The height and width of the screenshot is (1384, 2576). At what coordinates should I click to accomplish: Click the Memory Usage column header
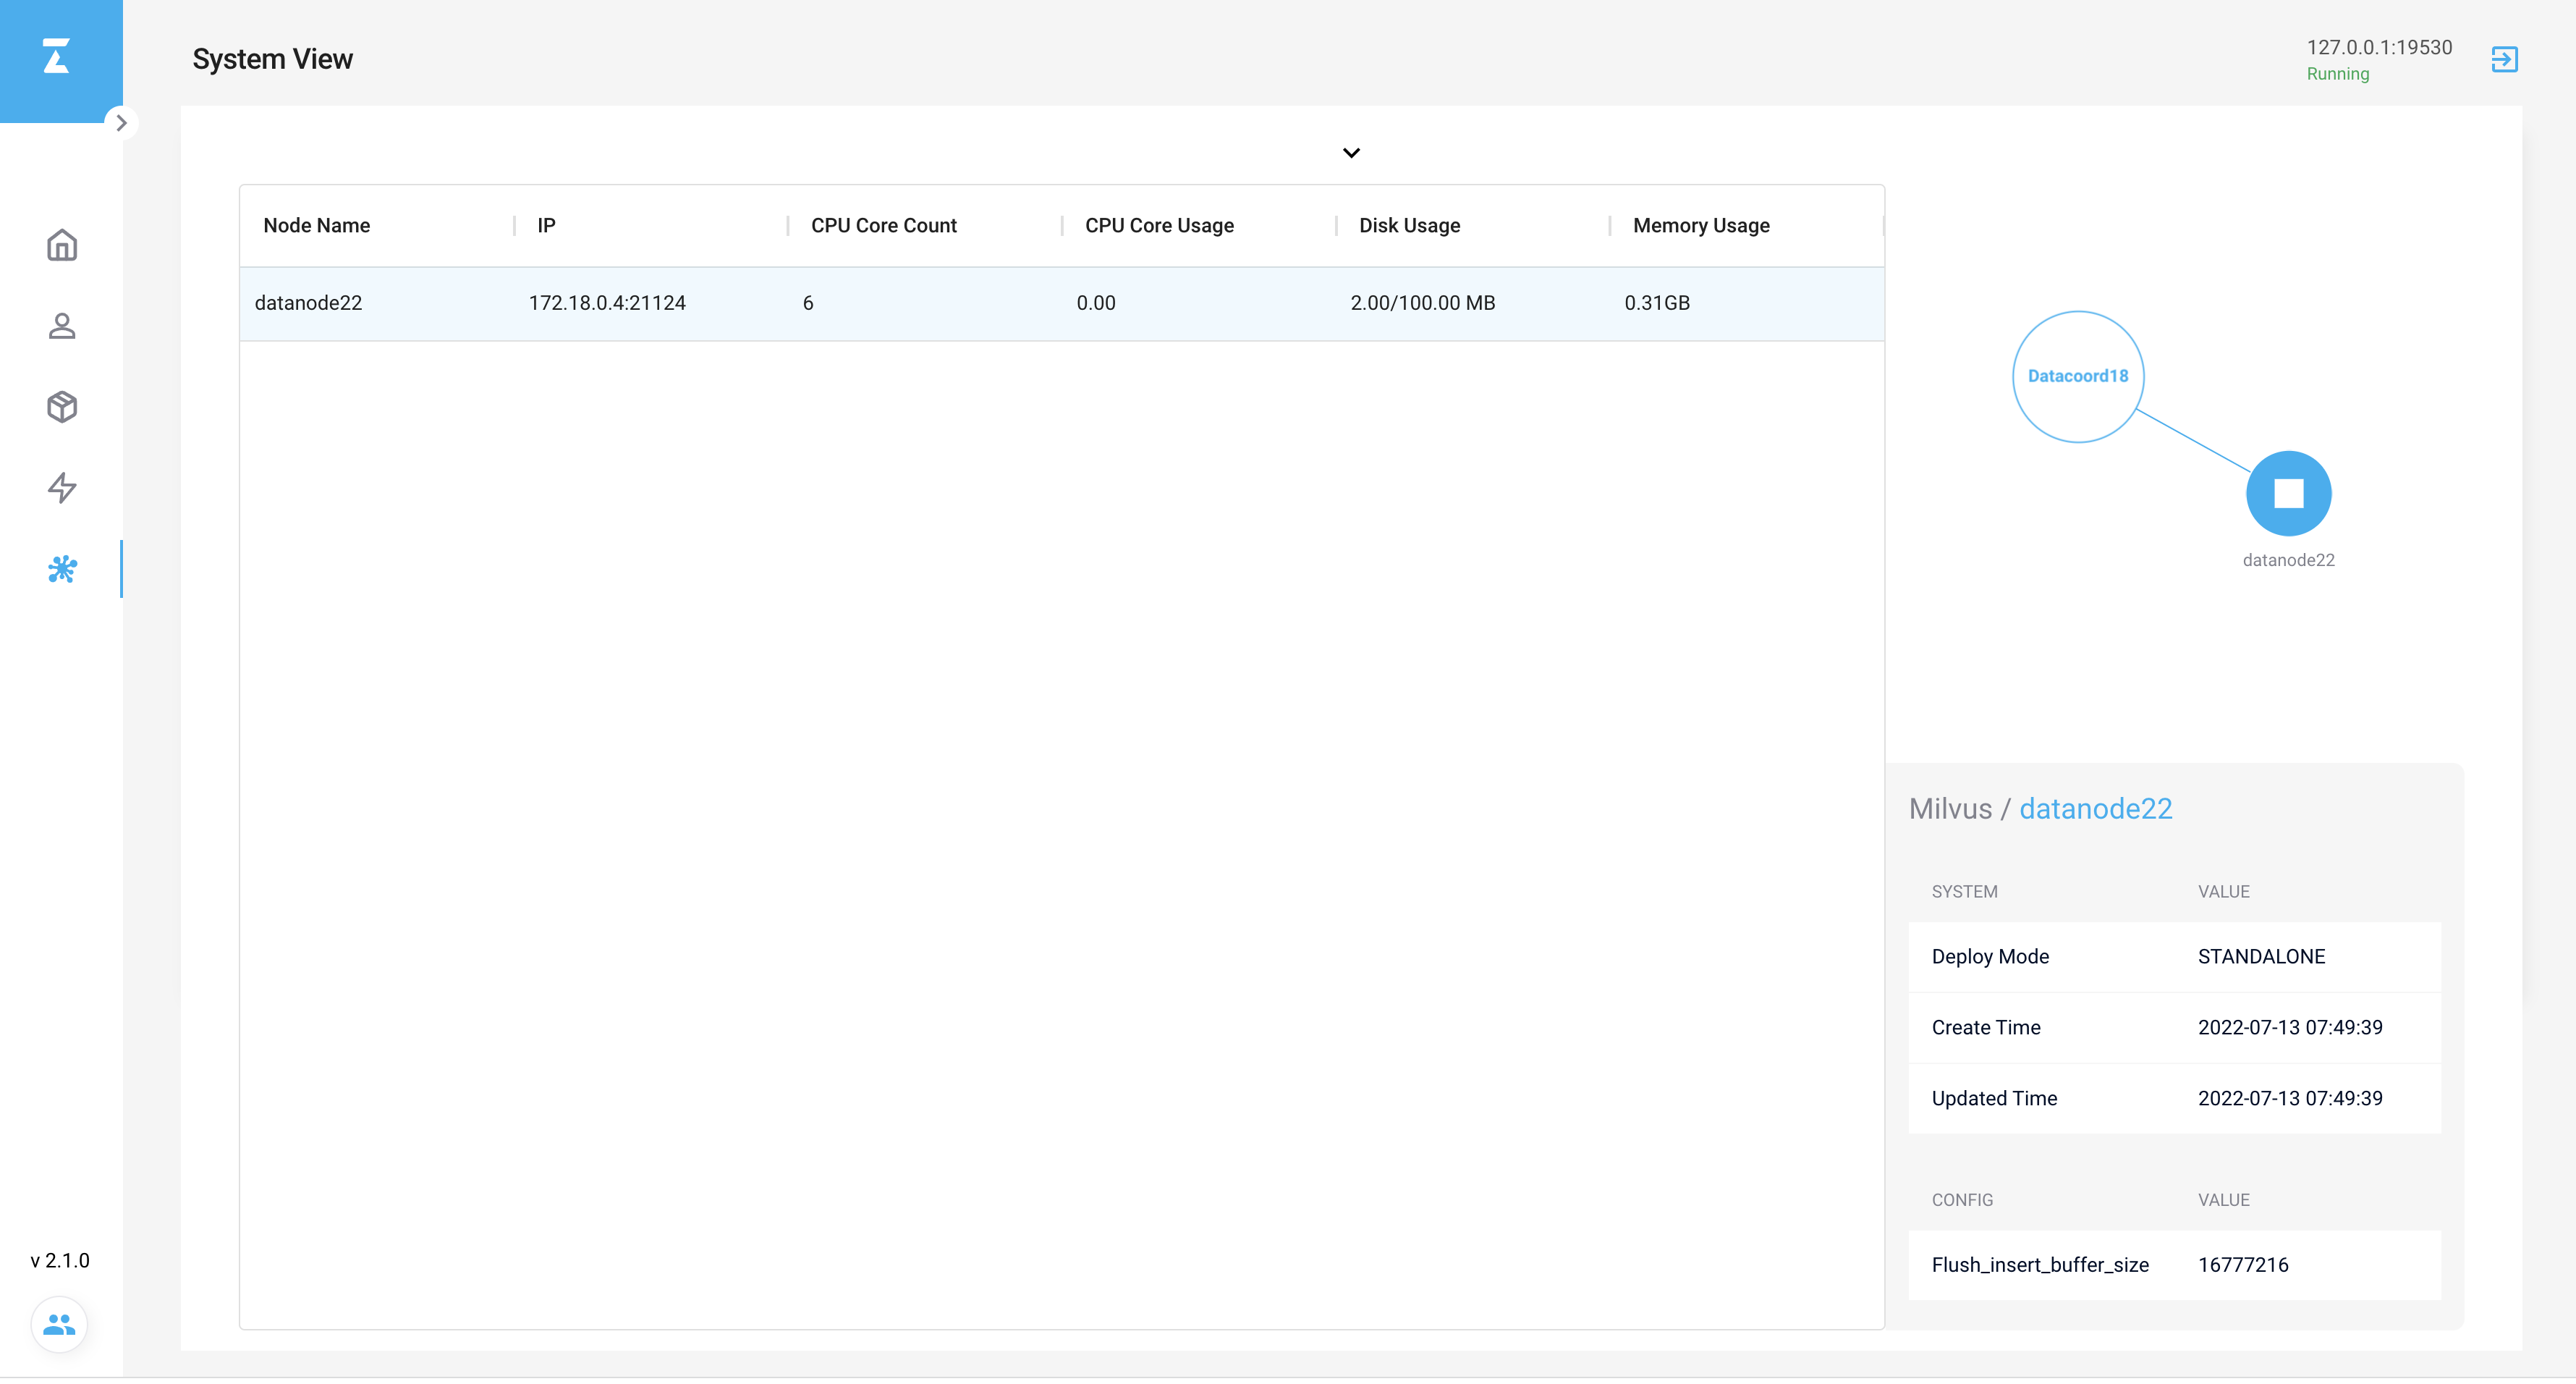click(1700, 226)
